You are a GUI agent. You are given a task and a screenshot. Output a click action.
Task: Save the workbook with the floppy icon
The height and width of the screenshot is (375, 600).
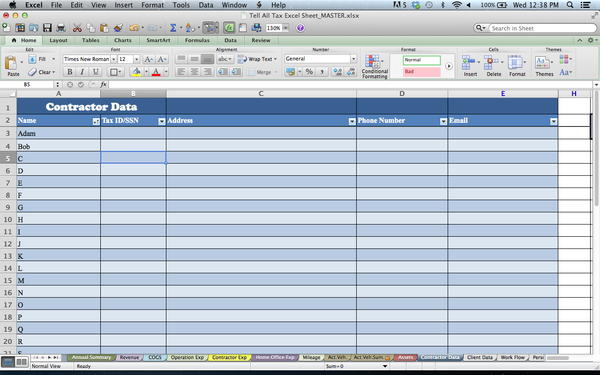point(47,28)
